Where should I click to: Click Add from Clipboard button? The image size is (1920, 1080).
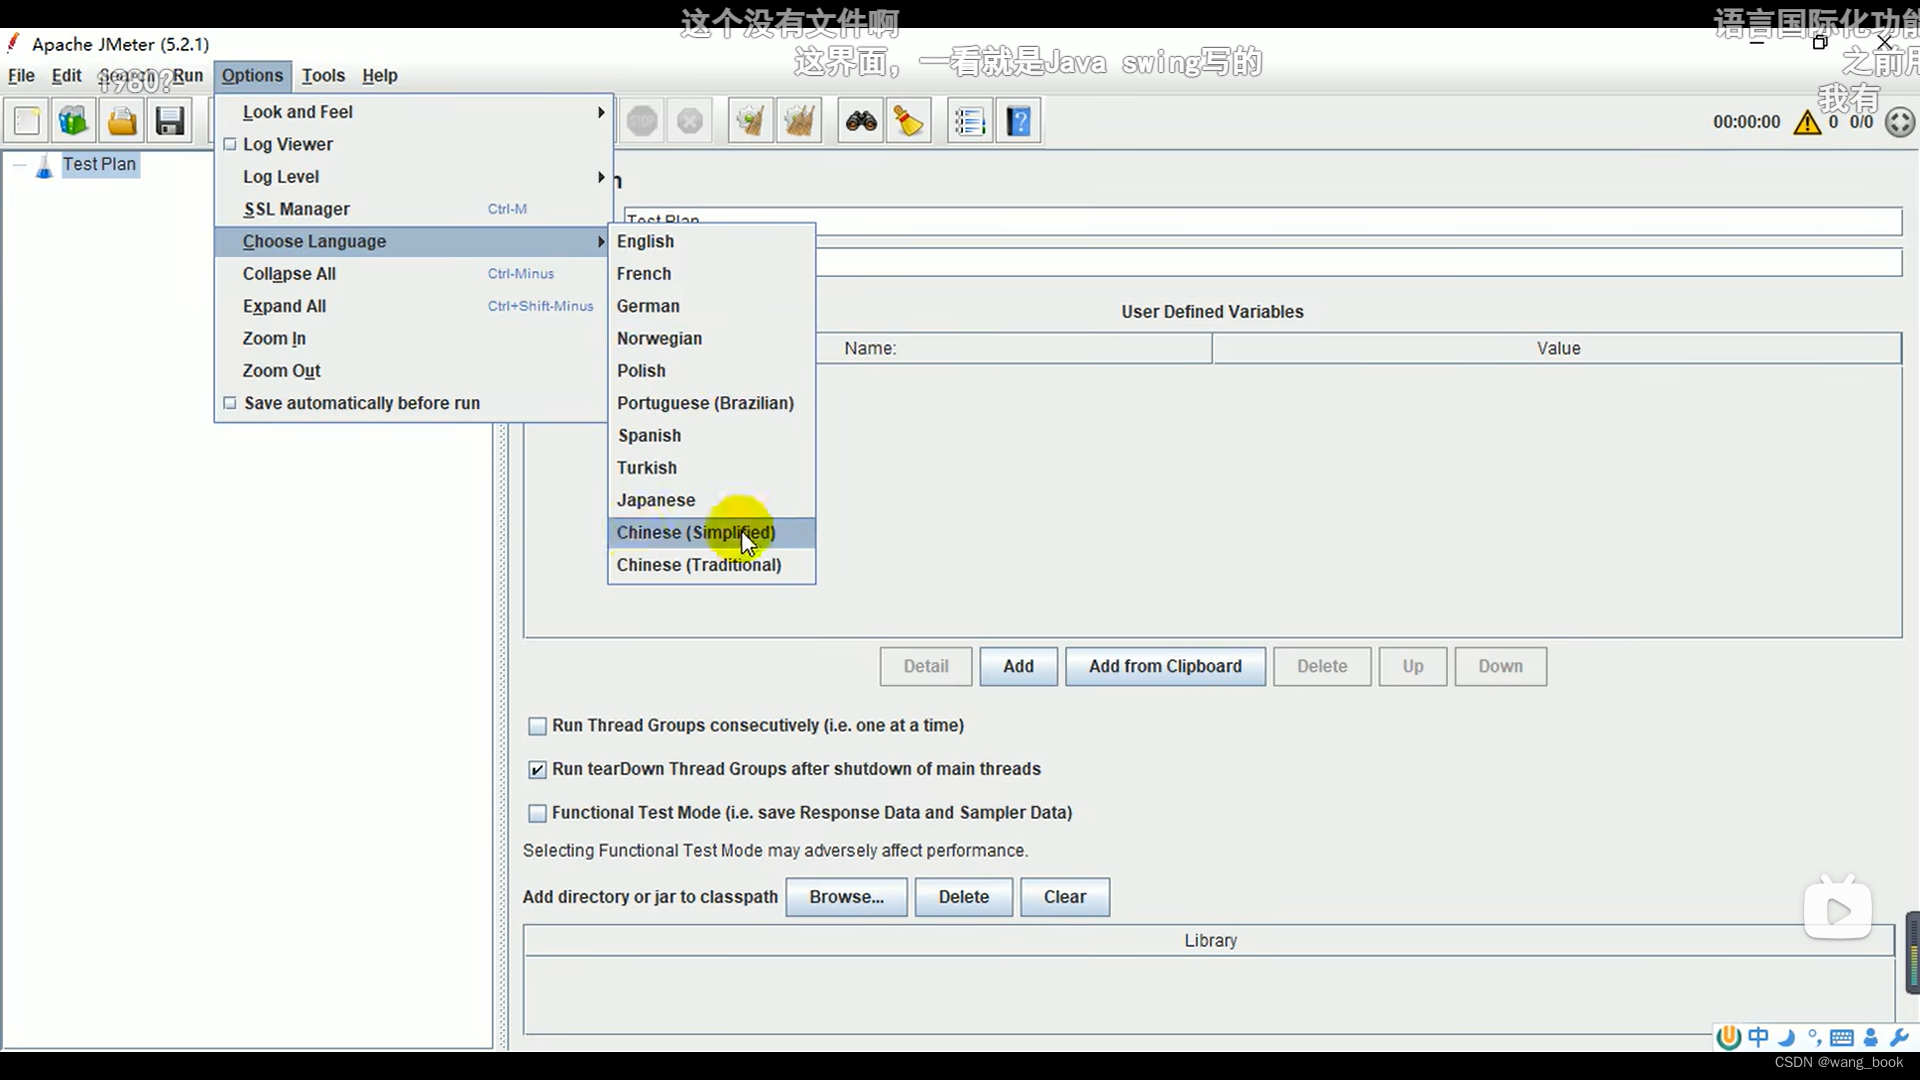click(x=1165, y=666)
